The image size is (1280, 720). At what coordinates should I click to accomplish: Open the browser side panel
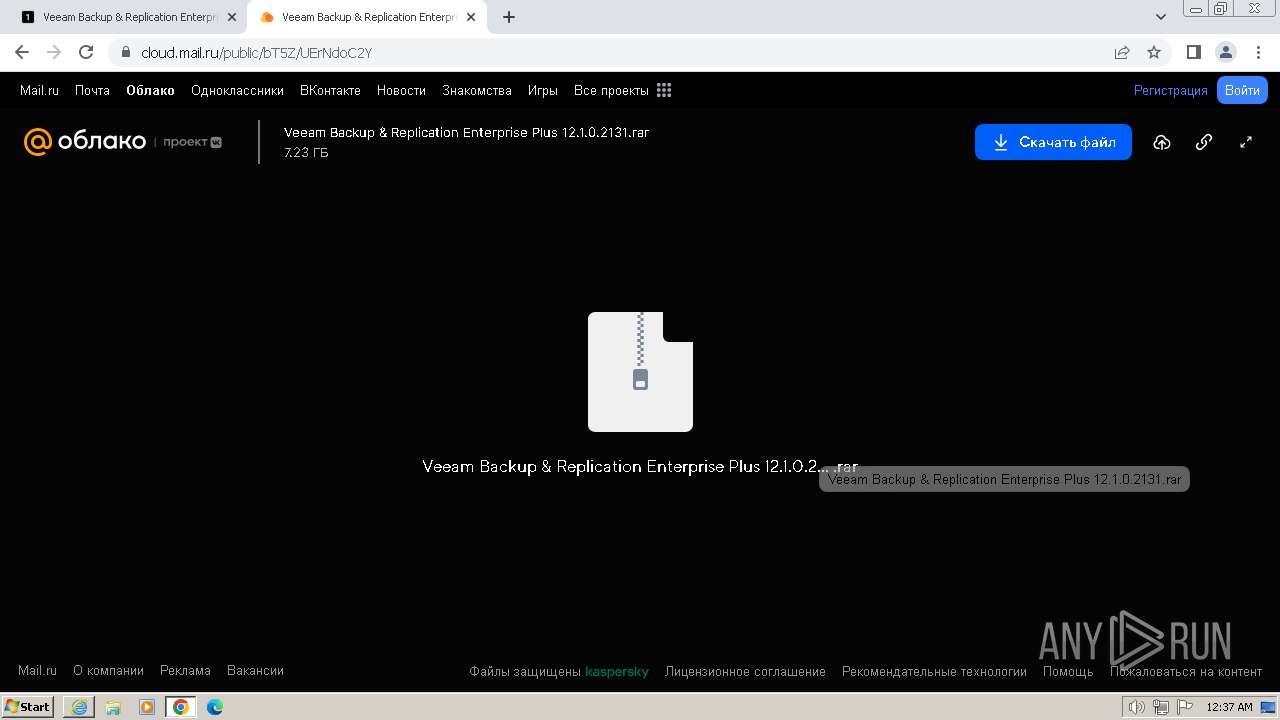click(1193, 52)
